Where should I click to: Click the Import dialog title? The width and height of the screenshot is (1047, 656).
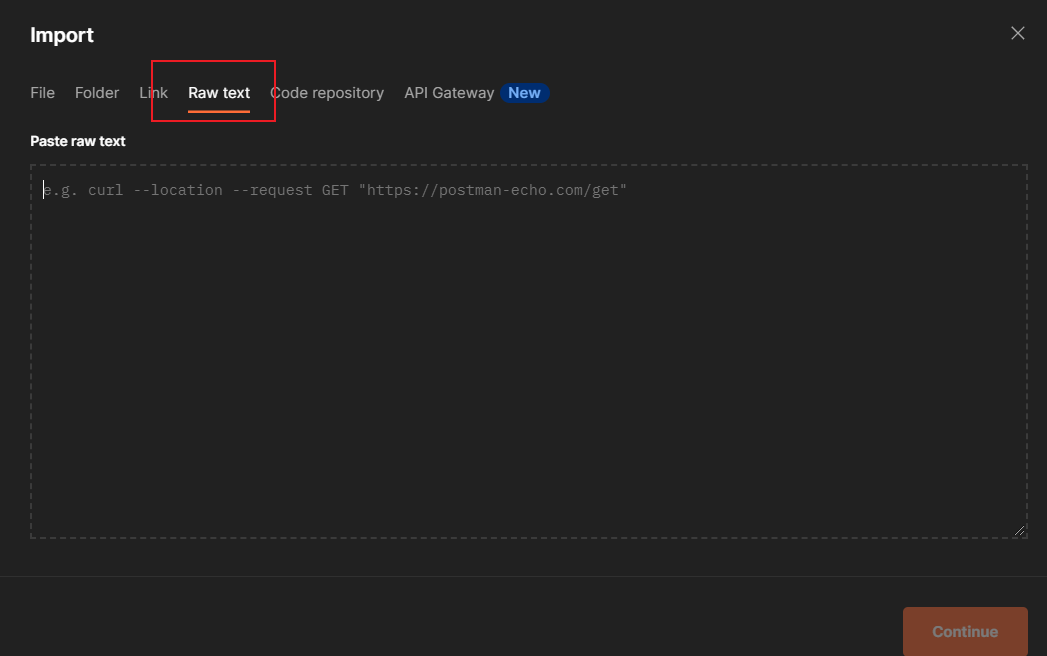pos(61,35)
